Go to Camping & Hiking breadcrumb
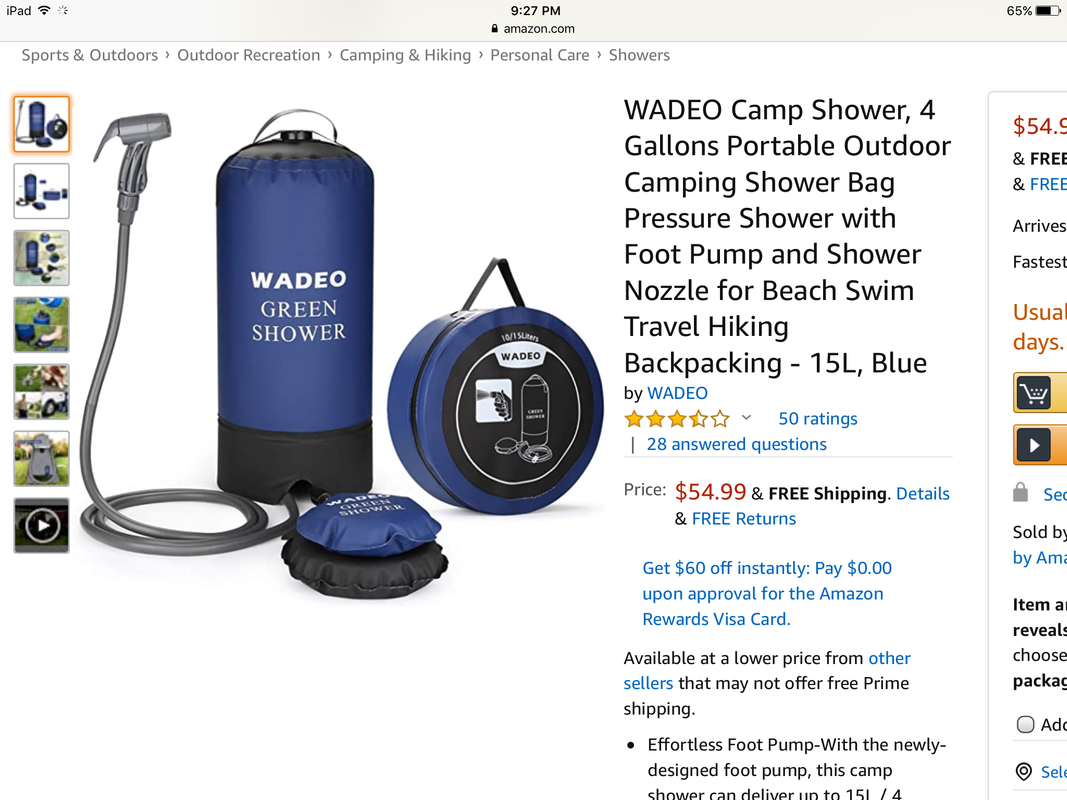Screen dimensions: 1067x800 tap(405, 55)
